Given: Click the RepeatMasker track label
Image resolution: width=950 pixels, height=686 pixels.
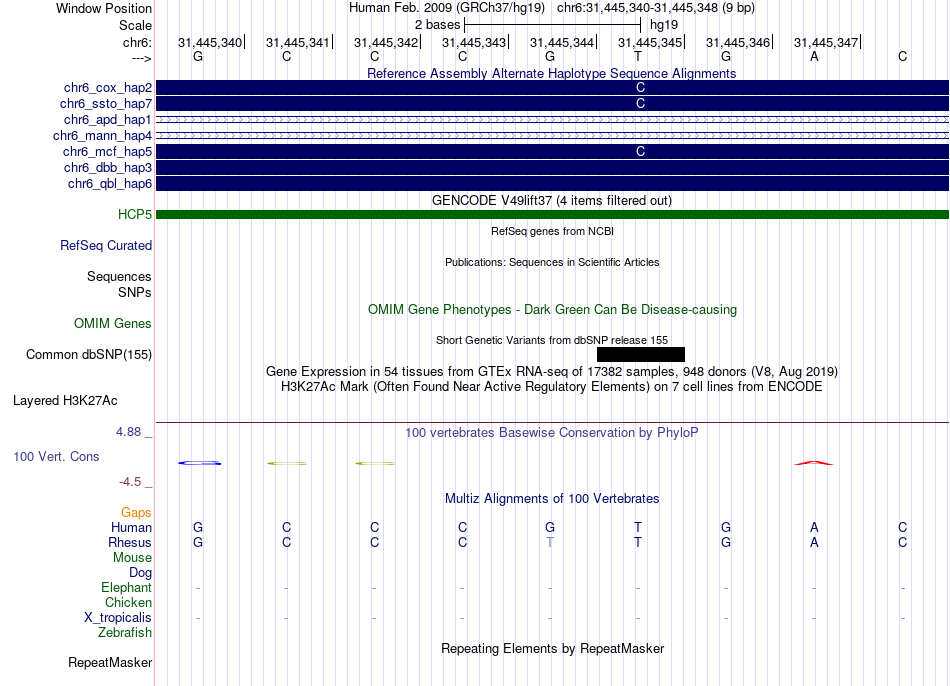Looking at the screenshot, I should 110,663.
